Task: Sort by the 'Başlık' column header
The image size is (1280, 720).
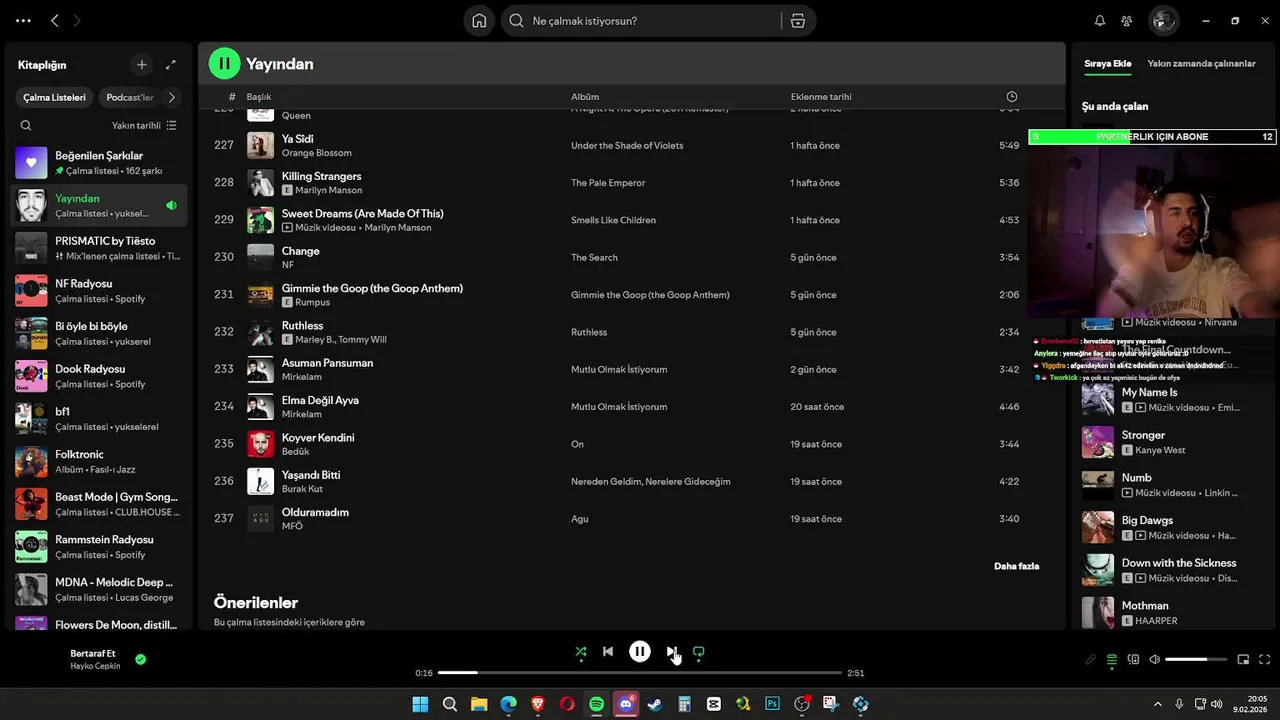Action: click(259, 97)
